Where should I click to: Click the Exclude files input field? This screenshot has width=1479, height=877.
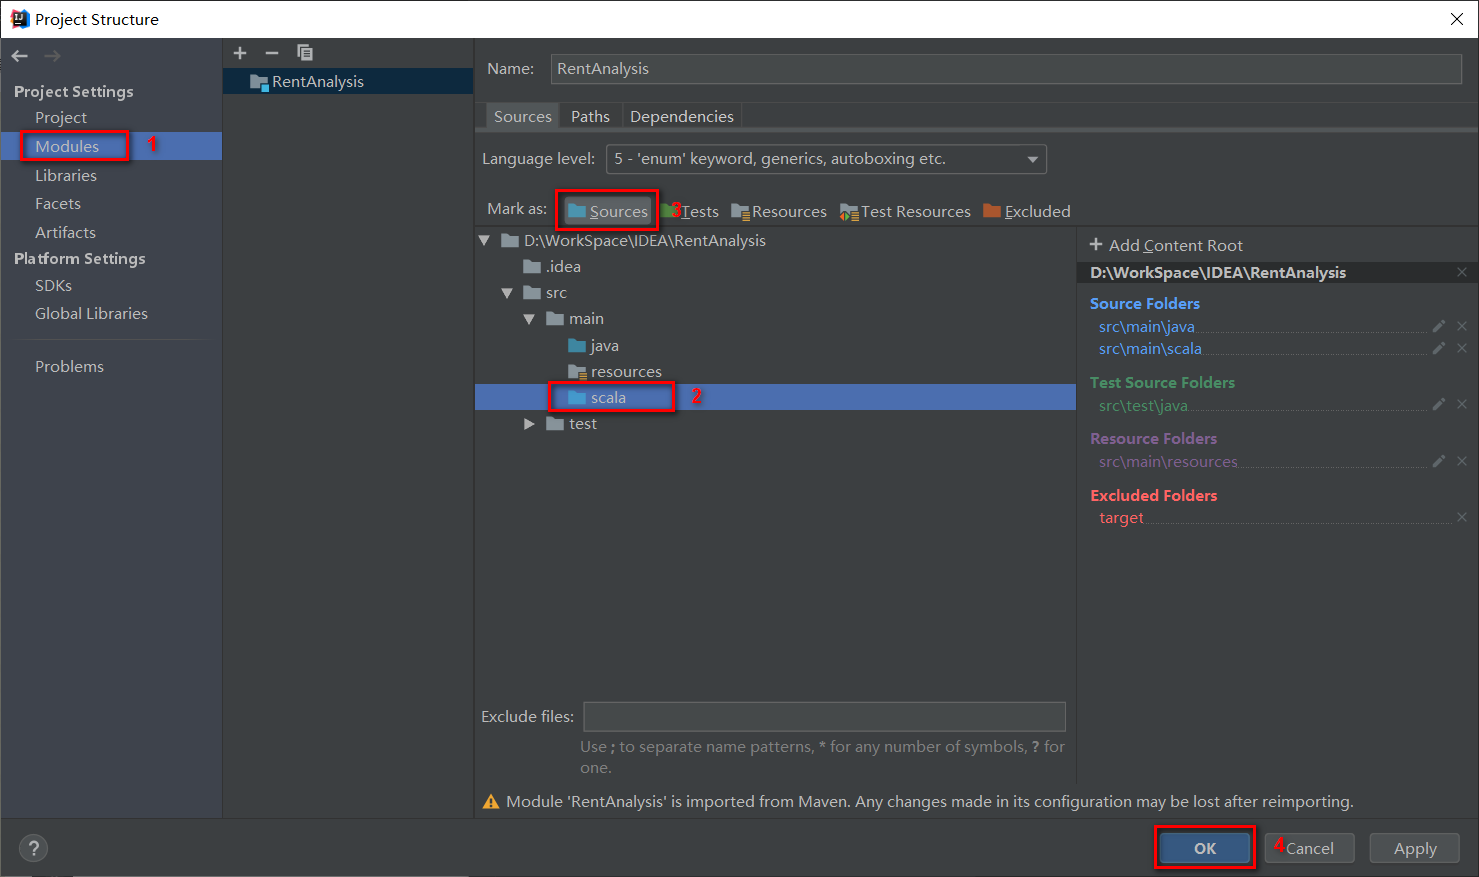tap(824, 716)
